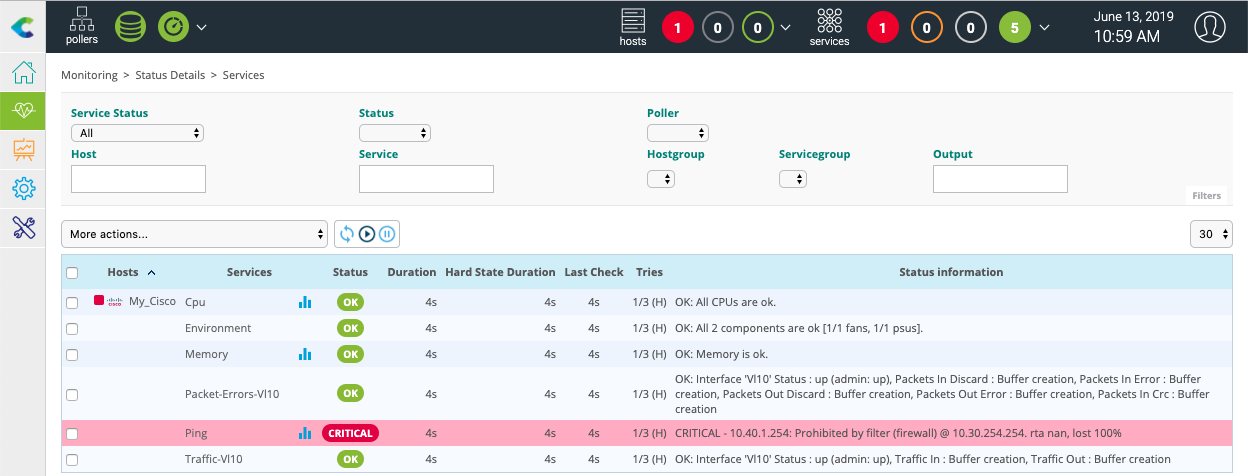Click the Status Details breadcrumb link

pyautogui.click(x=170, y=75)
